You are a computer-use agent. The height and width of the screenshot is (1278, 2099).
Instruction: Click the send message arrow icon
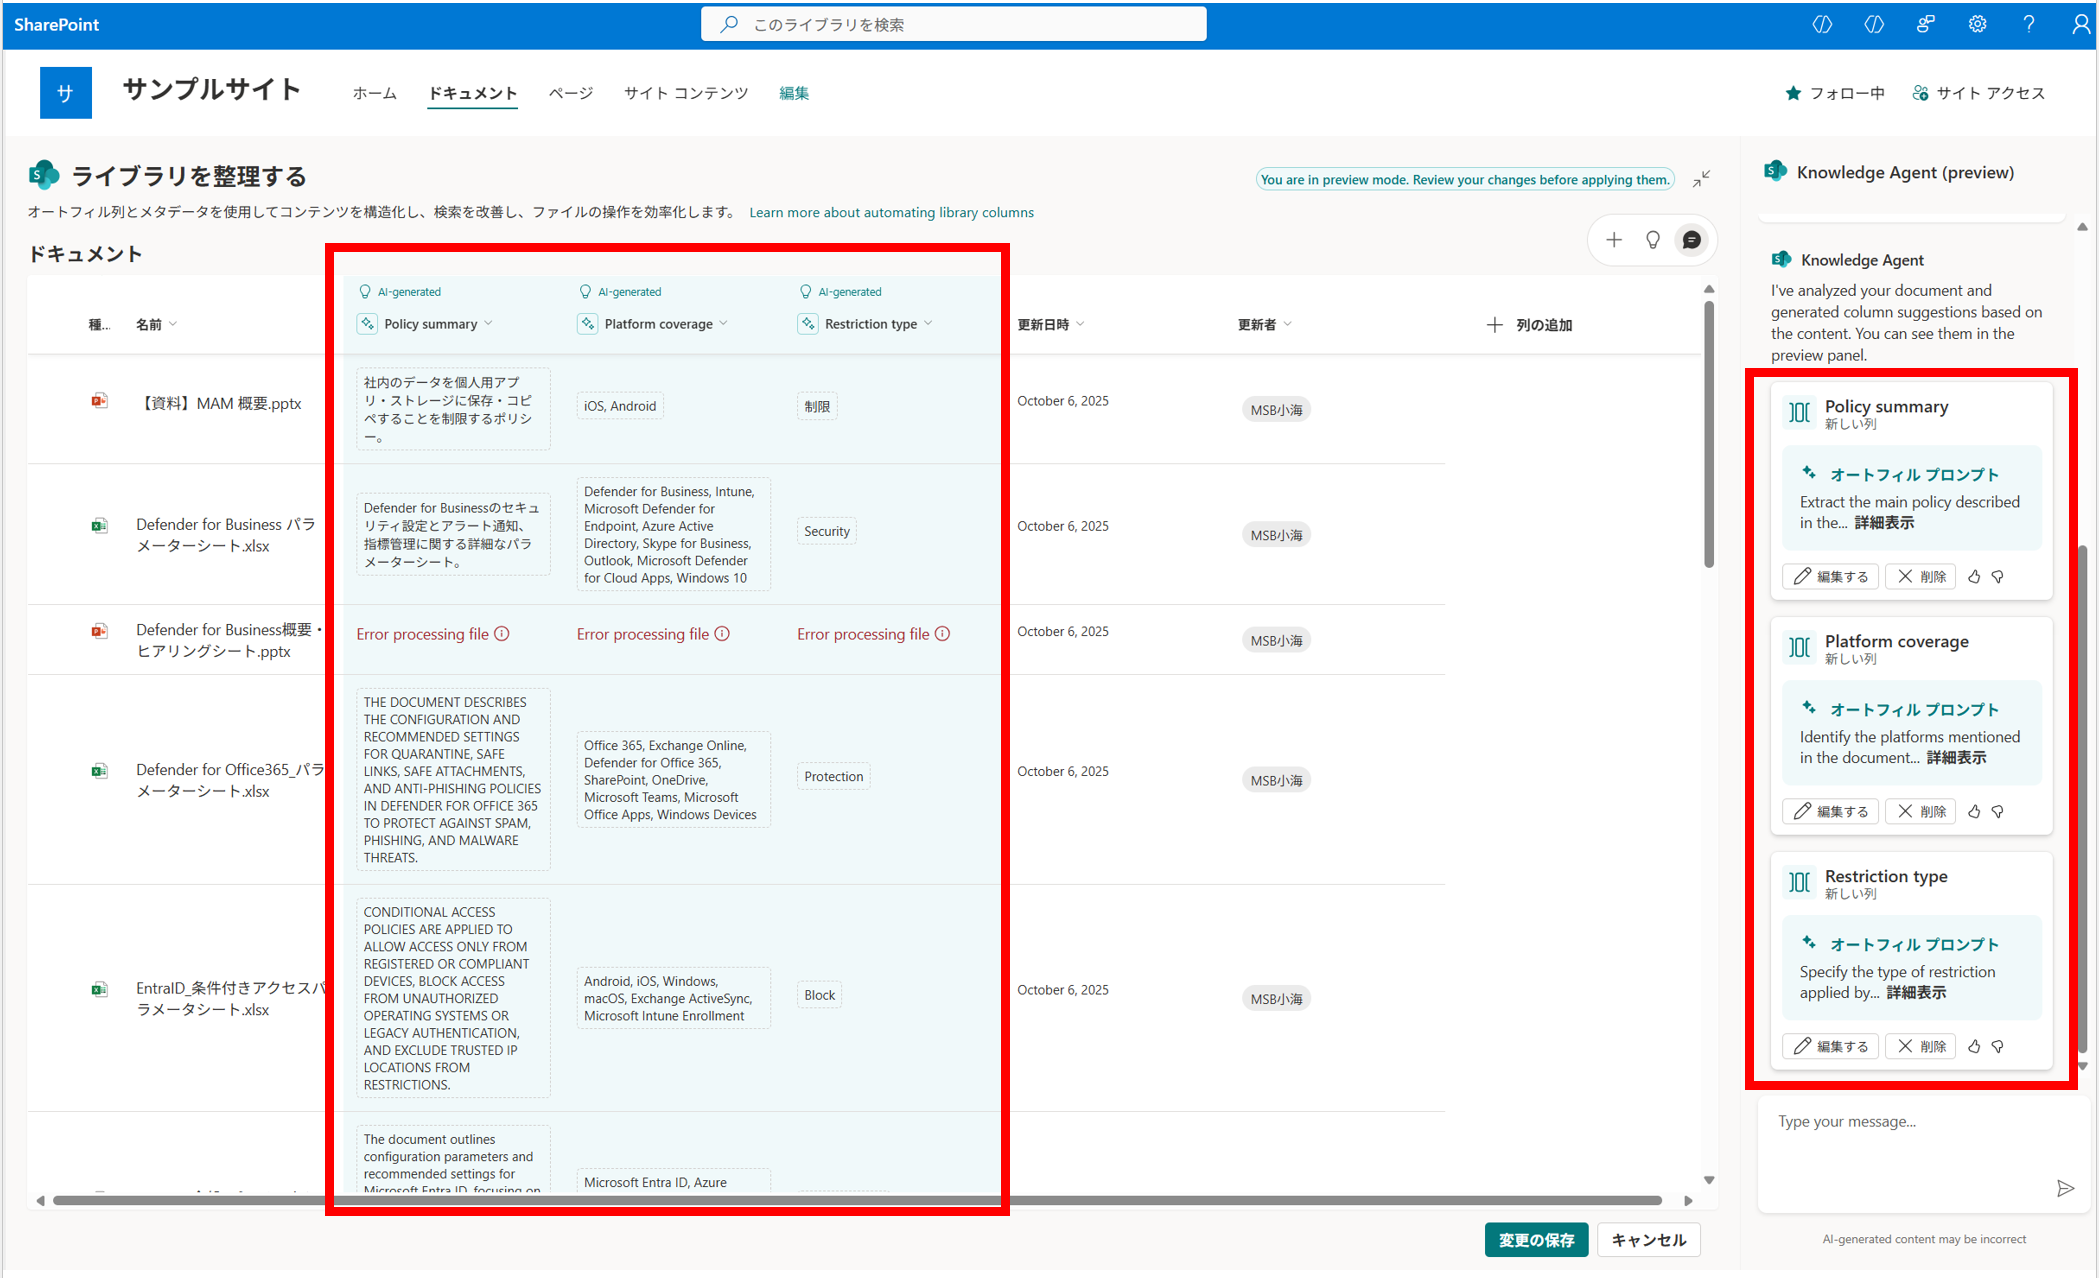click(2065, 1188)
